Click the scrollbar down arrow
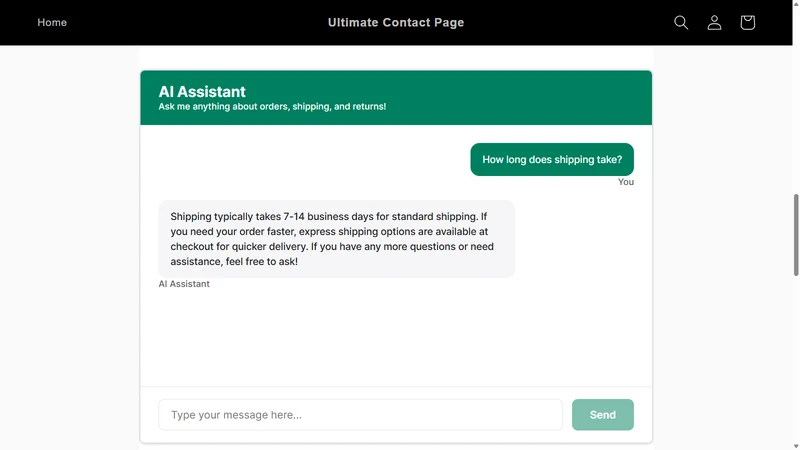Screen dimensions: 800x450 tap(795, 446)
